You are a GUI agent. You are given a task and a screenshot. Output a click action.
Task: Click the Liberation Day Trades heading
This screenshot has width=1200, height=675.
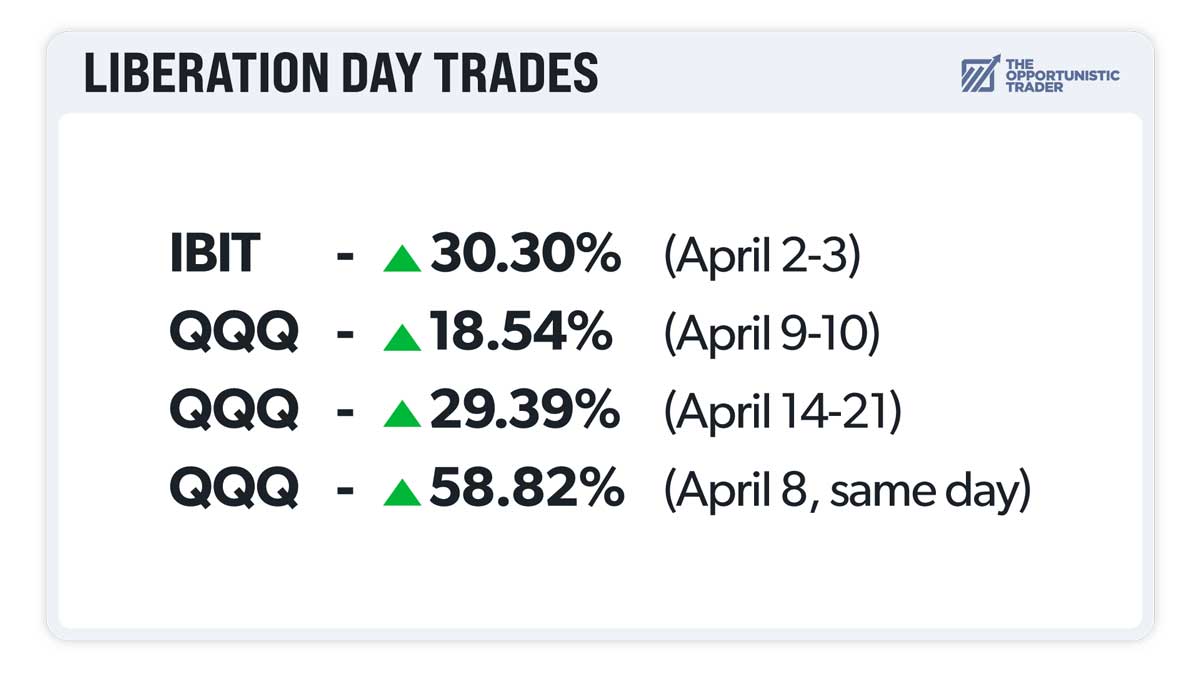[341, 75]
